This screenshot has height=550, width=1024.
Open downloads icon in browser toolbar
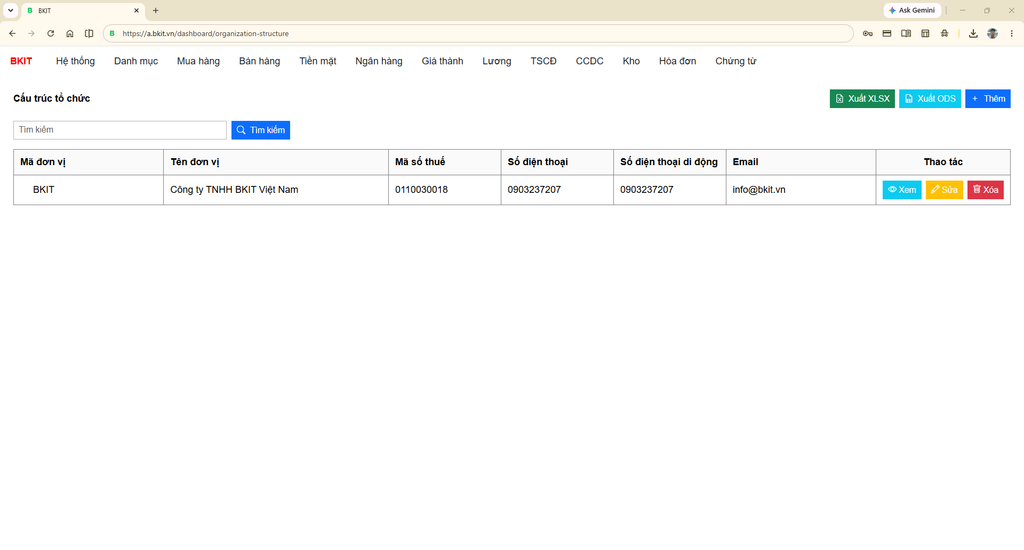[973, 33]
